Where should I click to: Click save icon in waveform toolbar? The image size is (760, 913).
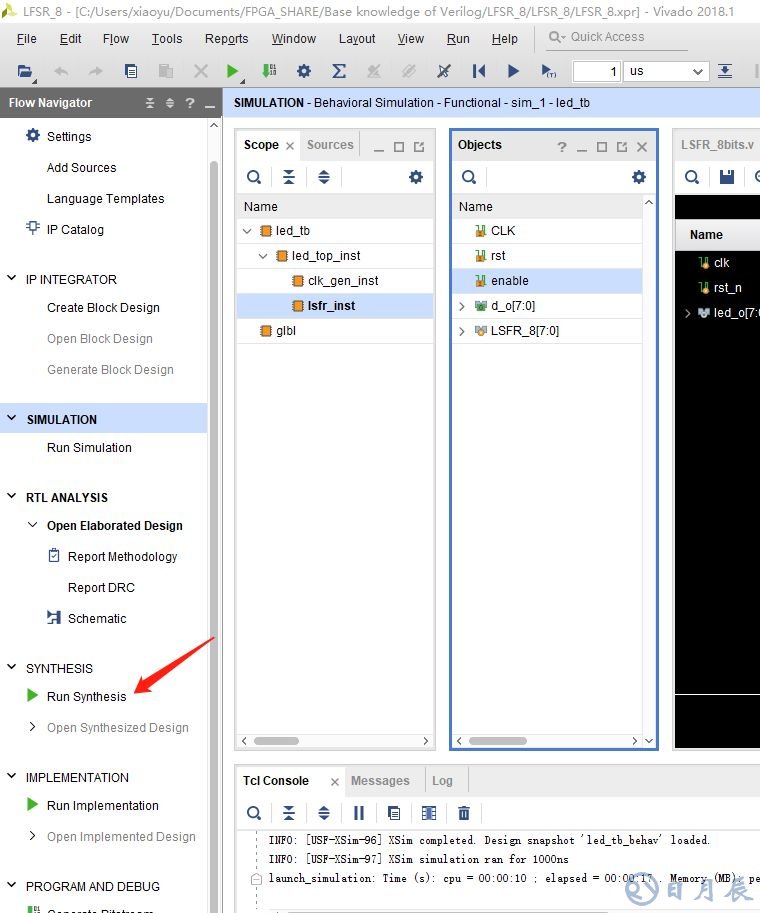[x=727, y=177]
